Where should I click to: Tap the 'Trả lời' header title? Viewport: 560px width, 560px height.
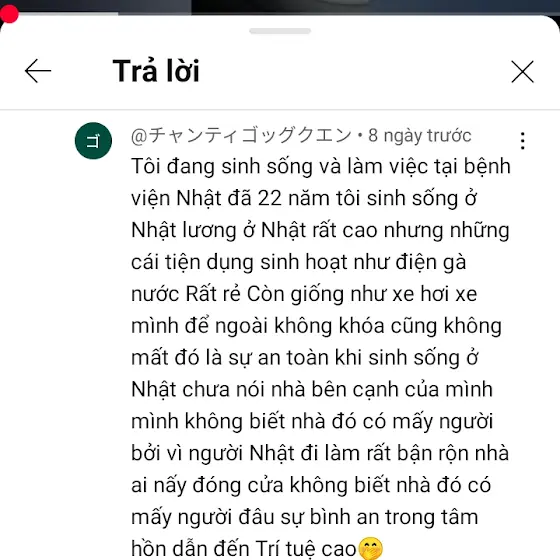156,71
